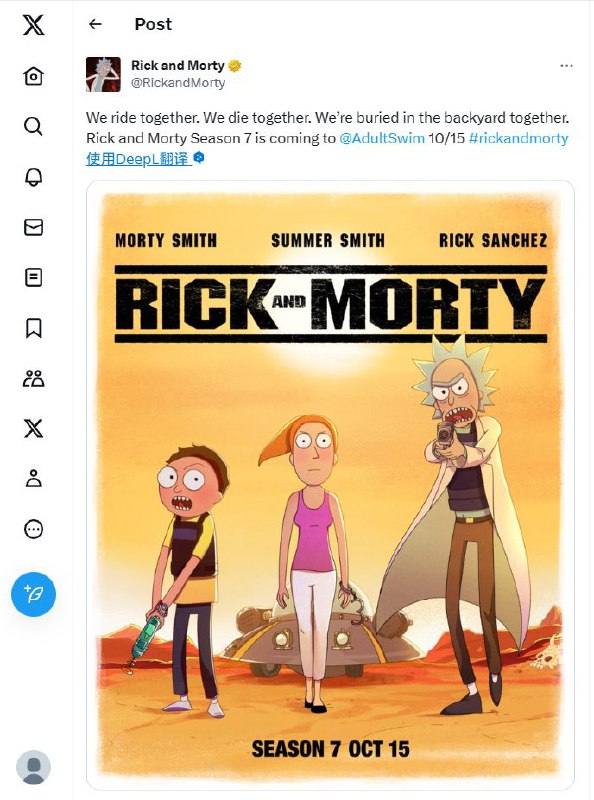
Task: Click the X logo at top of sidebar
Action: (x=34, y=24)
